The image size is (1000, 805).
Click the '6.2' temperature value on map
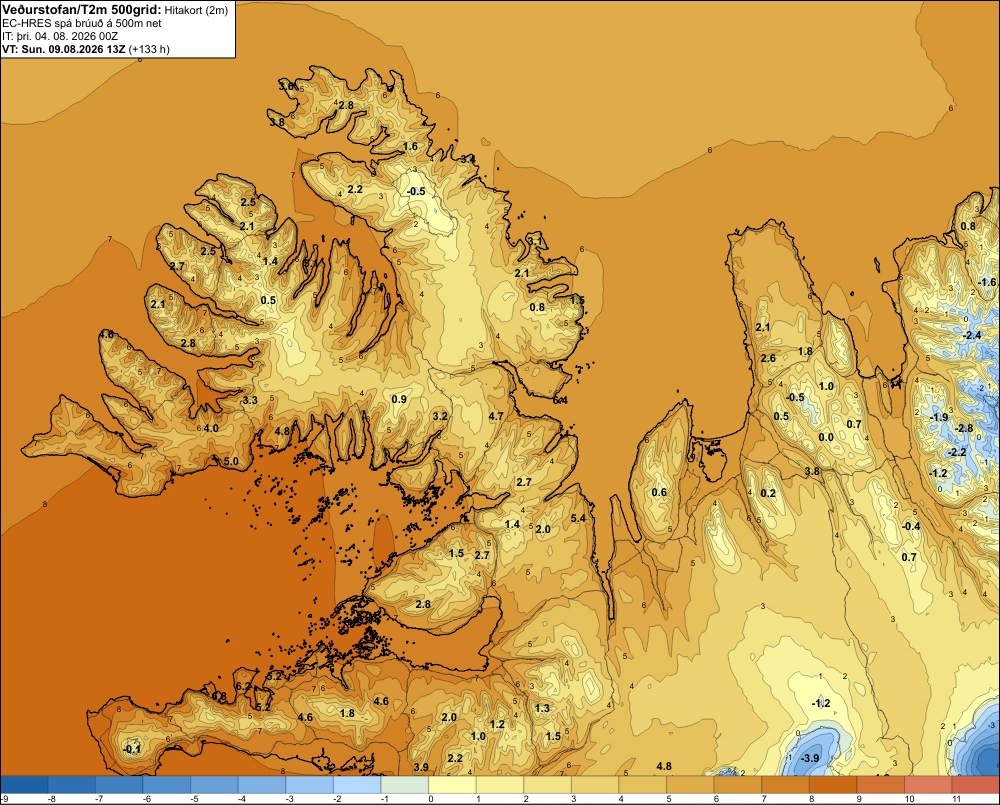[x=243, y=686]
